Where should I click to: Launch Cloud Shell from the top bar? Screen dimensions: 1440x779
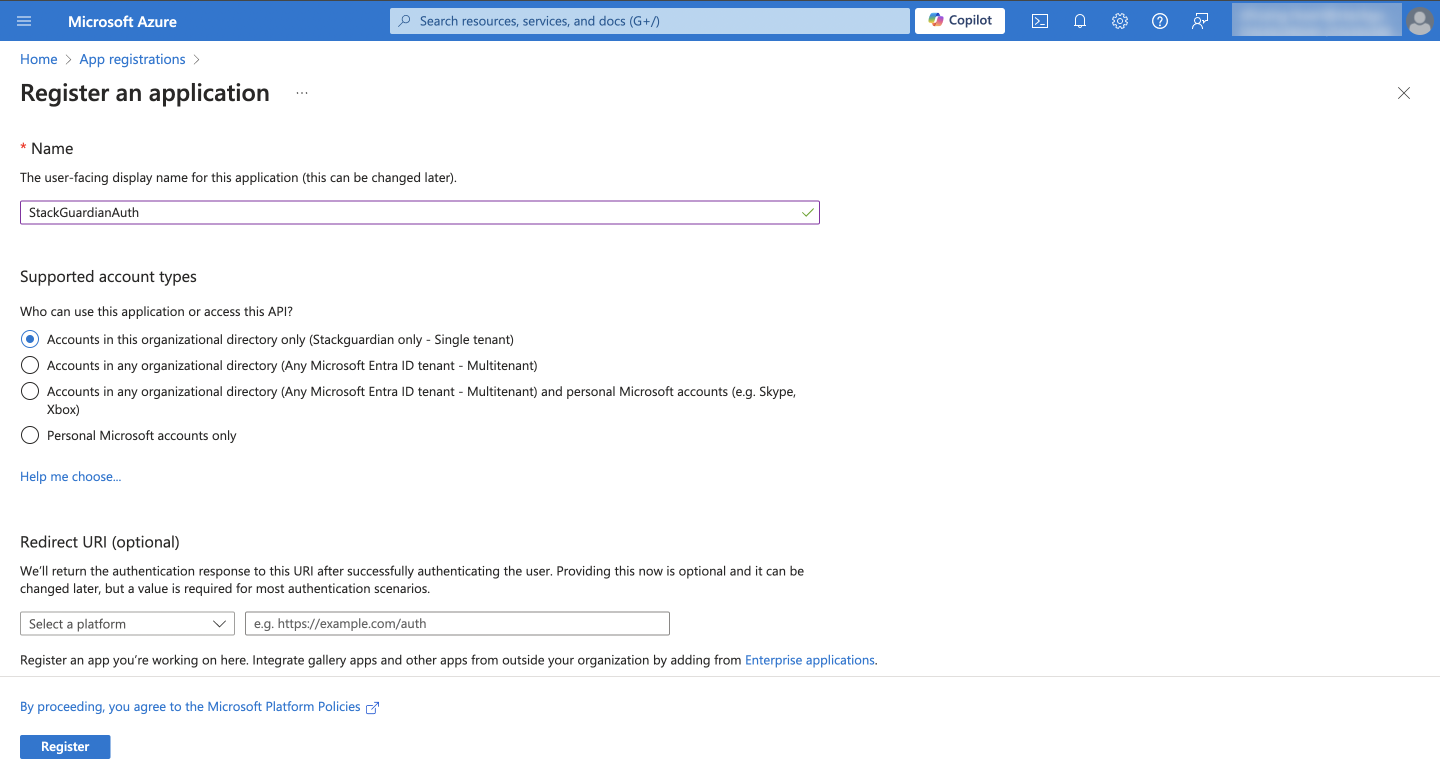click(1040, 21)
